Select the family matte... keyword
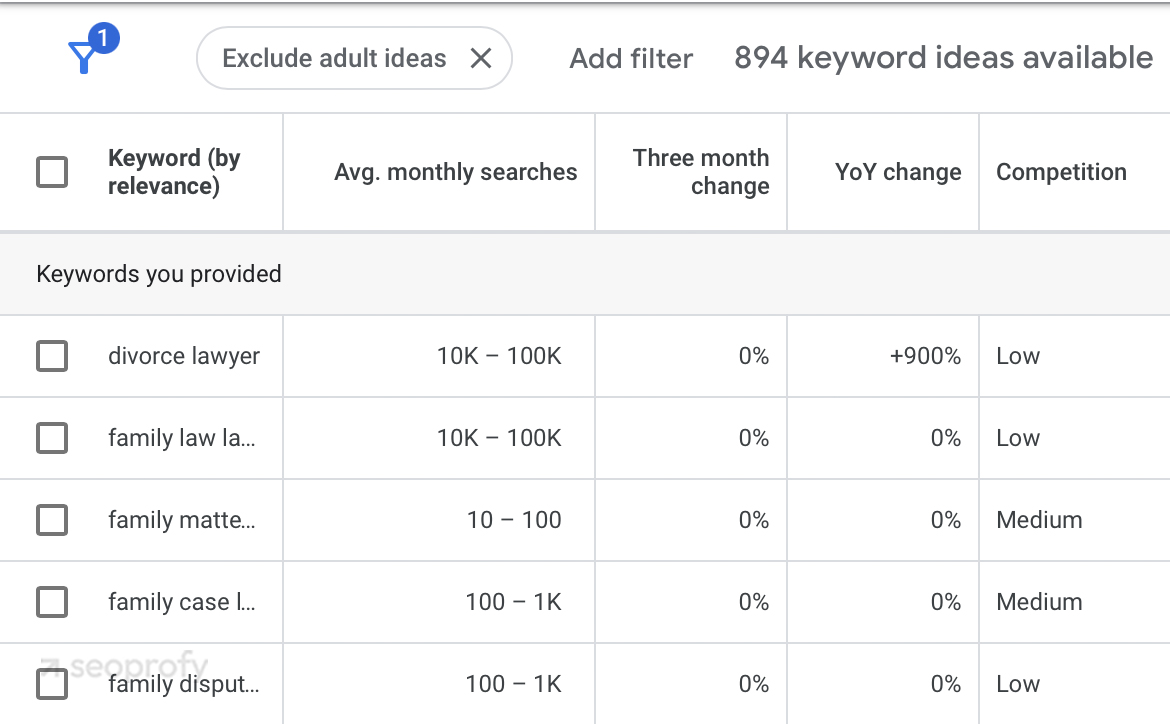1170x724 pixels. click(x=181, y=520)
